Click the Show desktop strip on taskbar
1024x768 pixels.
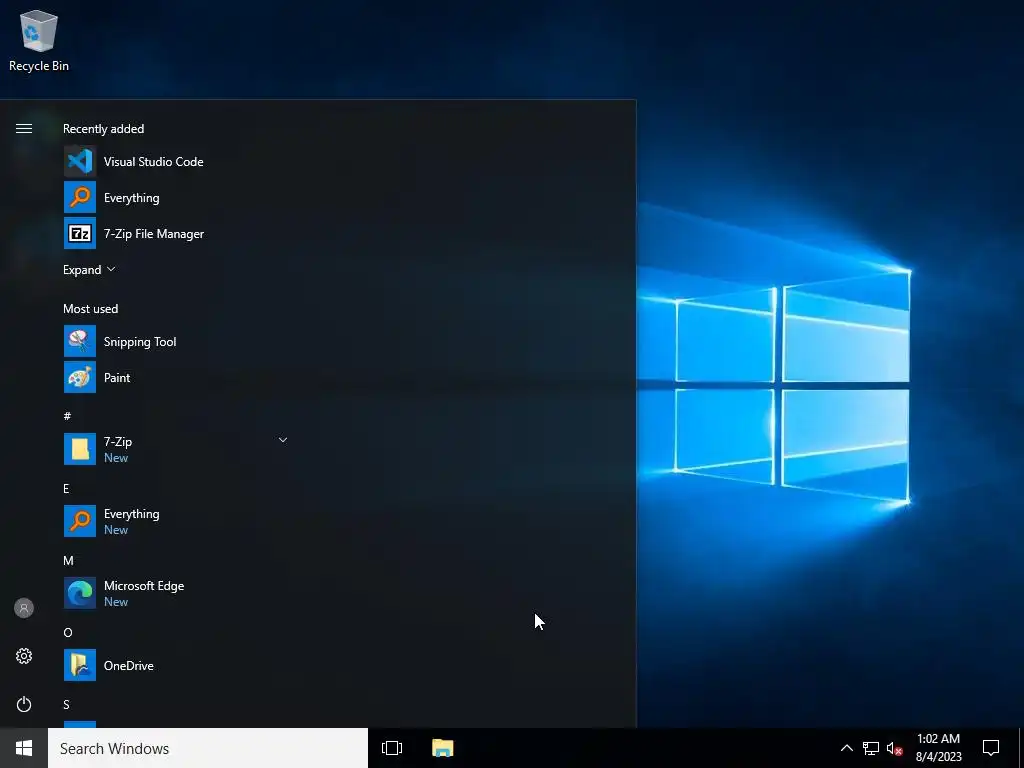tap(1021, 748)
